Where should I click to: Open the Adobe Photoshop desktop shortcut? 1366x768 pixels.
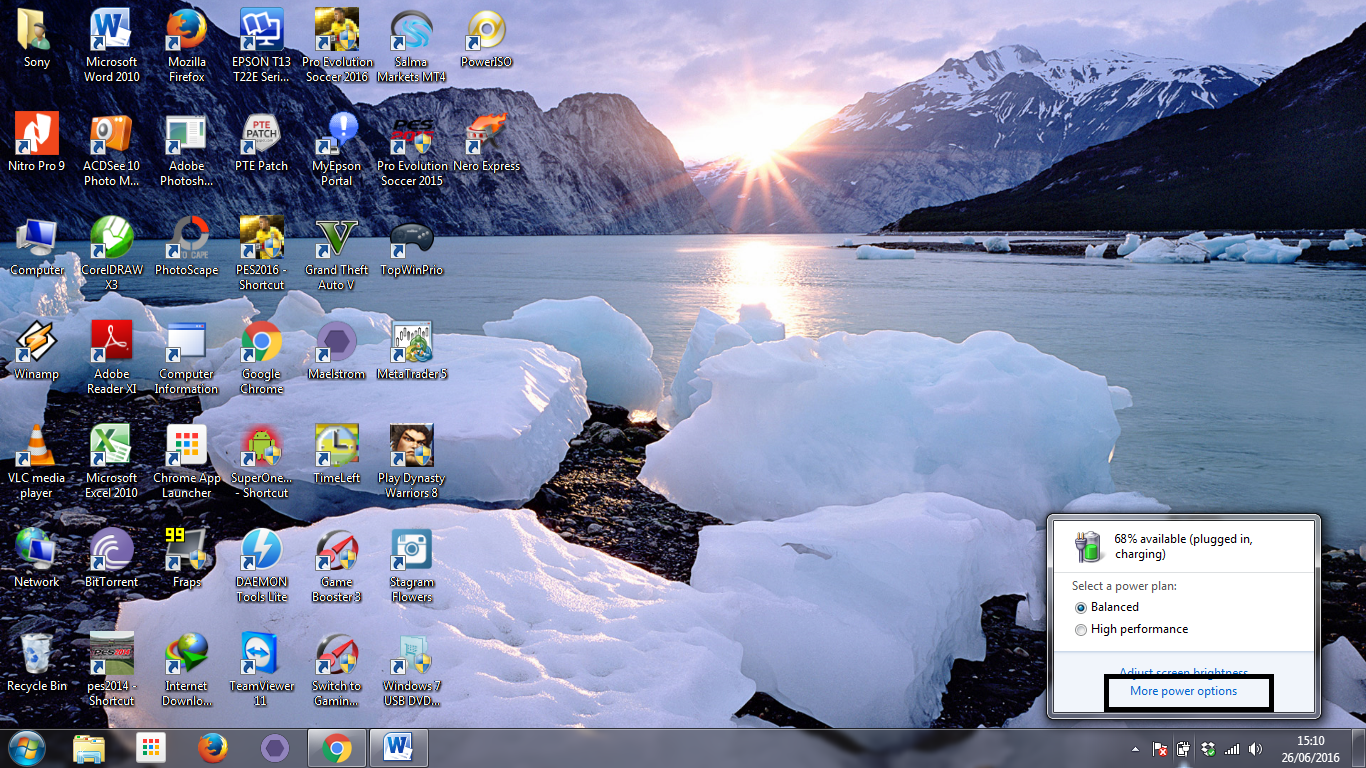pyautogui.click(x=187, y=150)
